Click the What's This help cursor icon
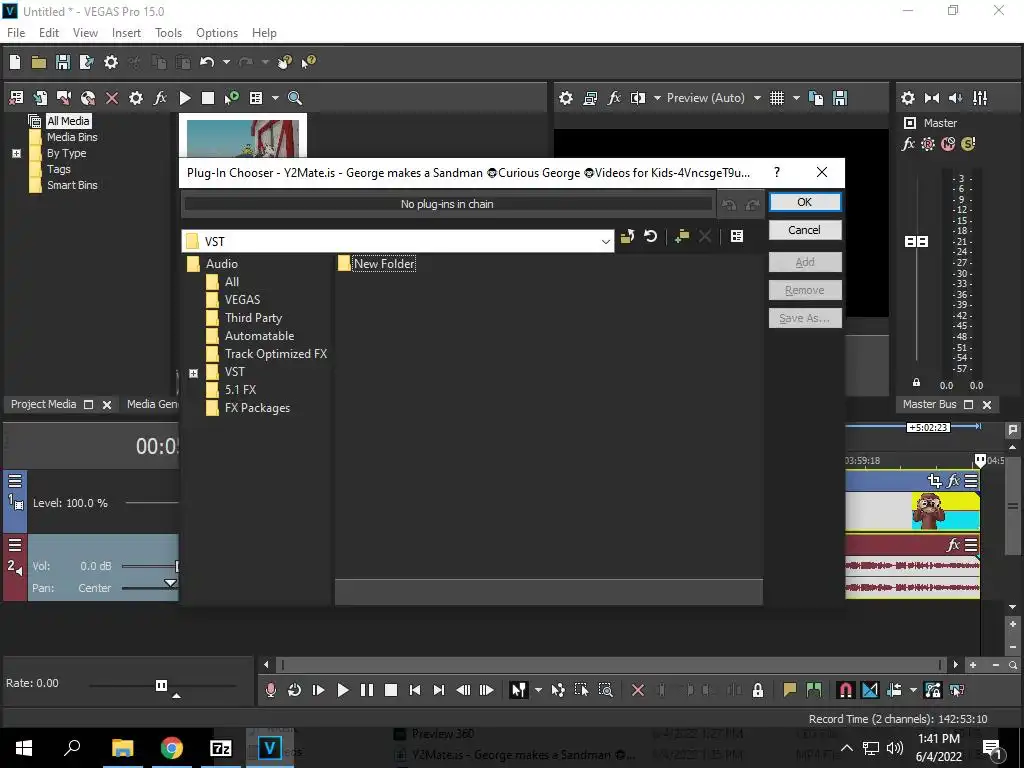The image size is (1024, 768). [308, 62]
